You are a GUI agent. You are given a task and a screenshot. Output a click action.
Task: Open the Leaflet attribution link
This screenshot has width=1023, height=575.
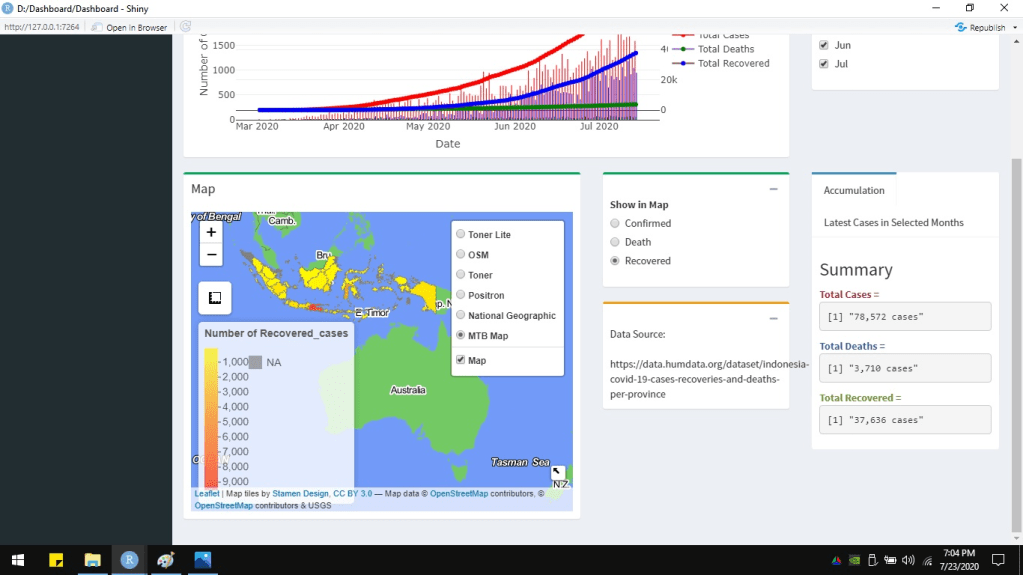(x=207, y=493)
